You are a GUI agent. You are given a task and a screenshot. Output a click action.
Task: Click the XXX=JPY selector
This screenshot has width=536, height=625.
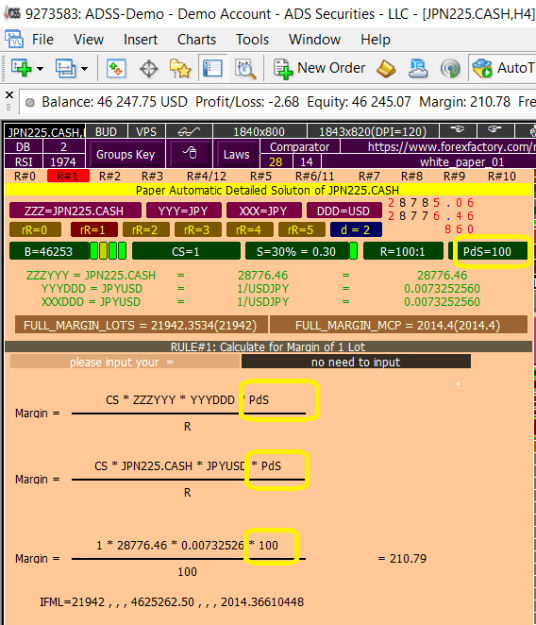[x=263, y=210]
